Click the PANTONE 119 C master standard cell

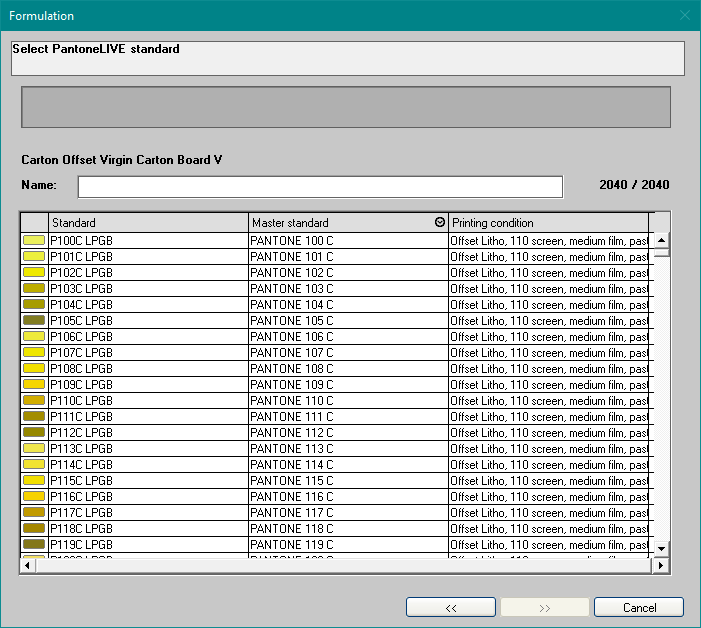tap(348, 544)
